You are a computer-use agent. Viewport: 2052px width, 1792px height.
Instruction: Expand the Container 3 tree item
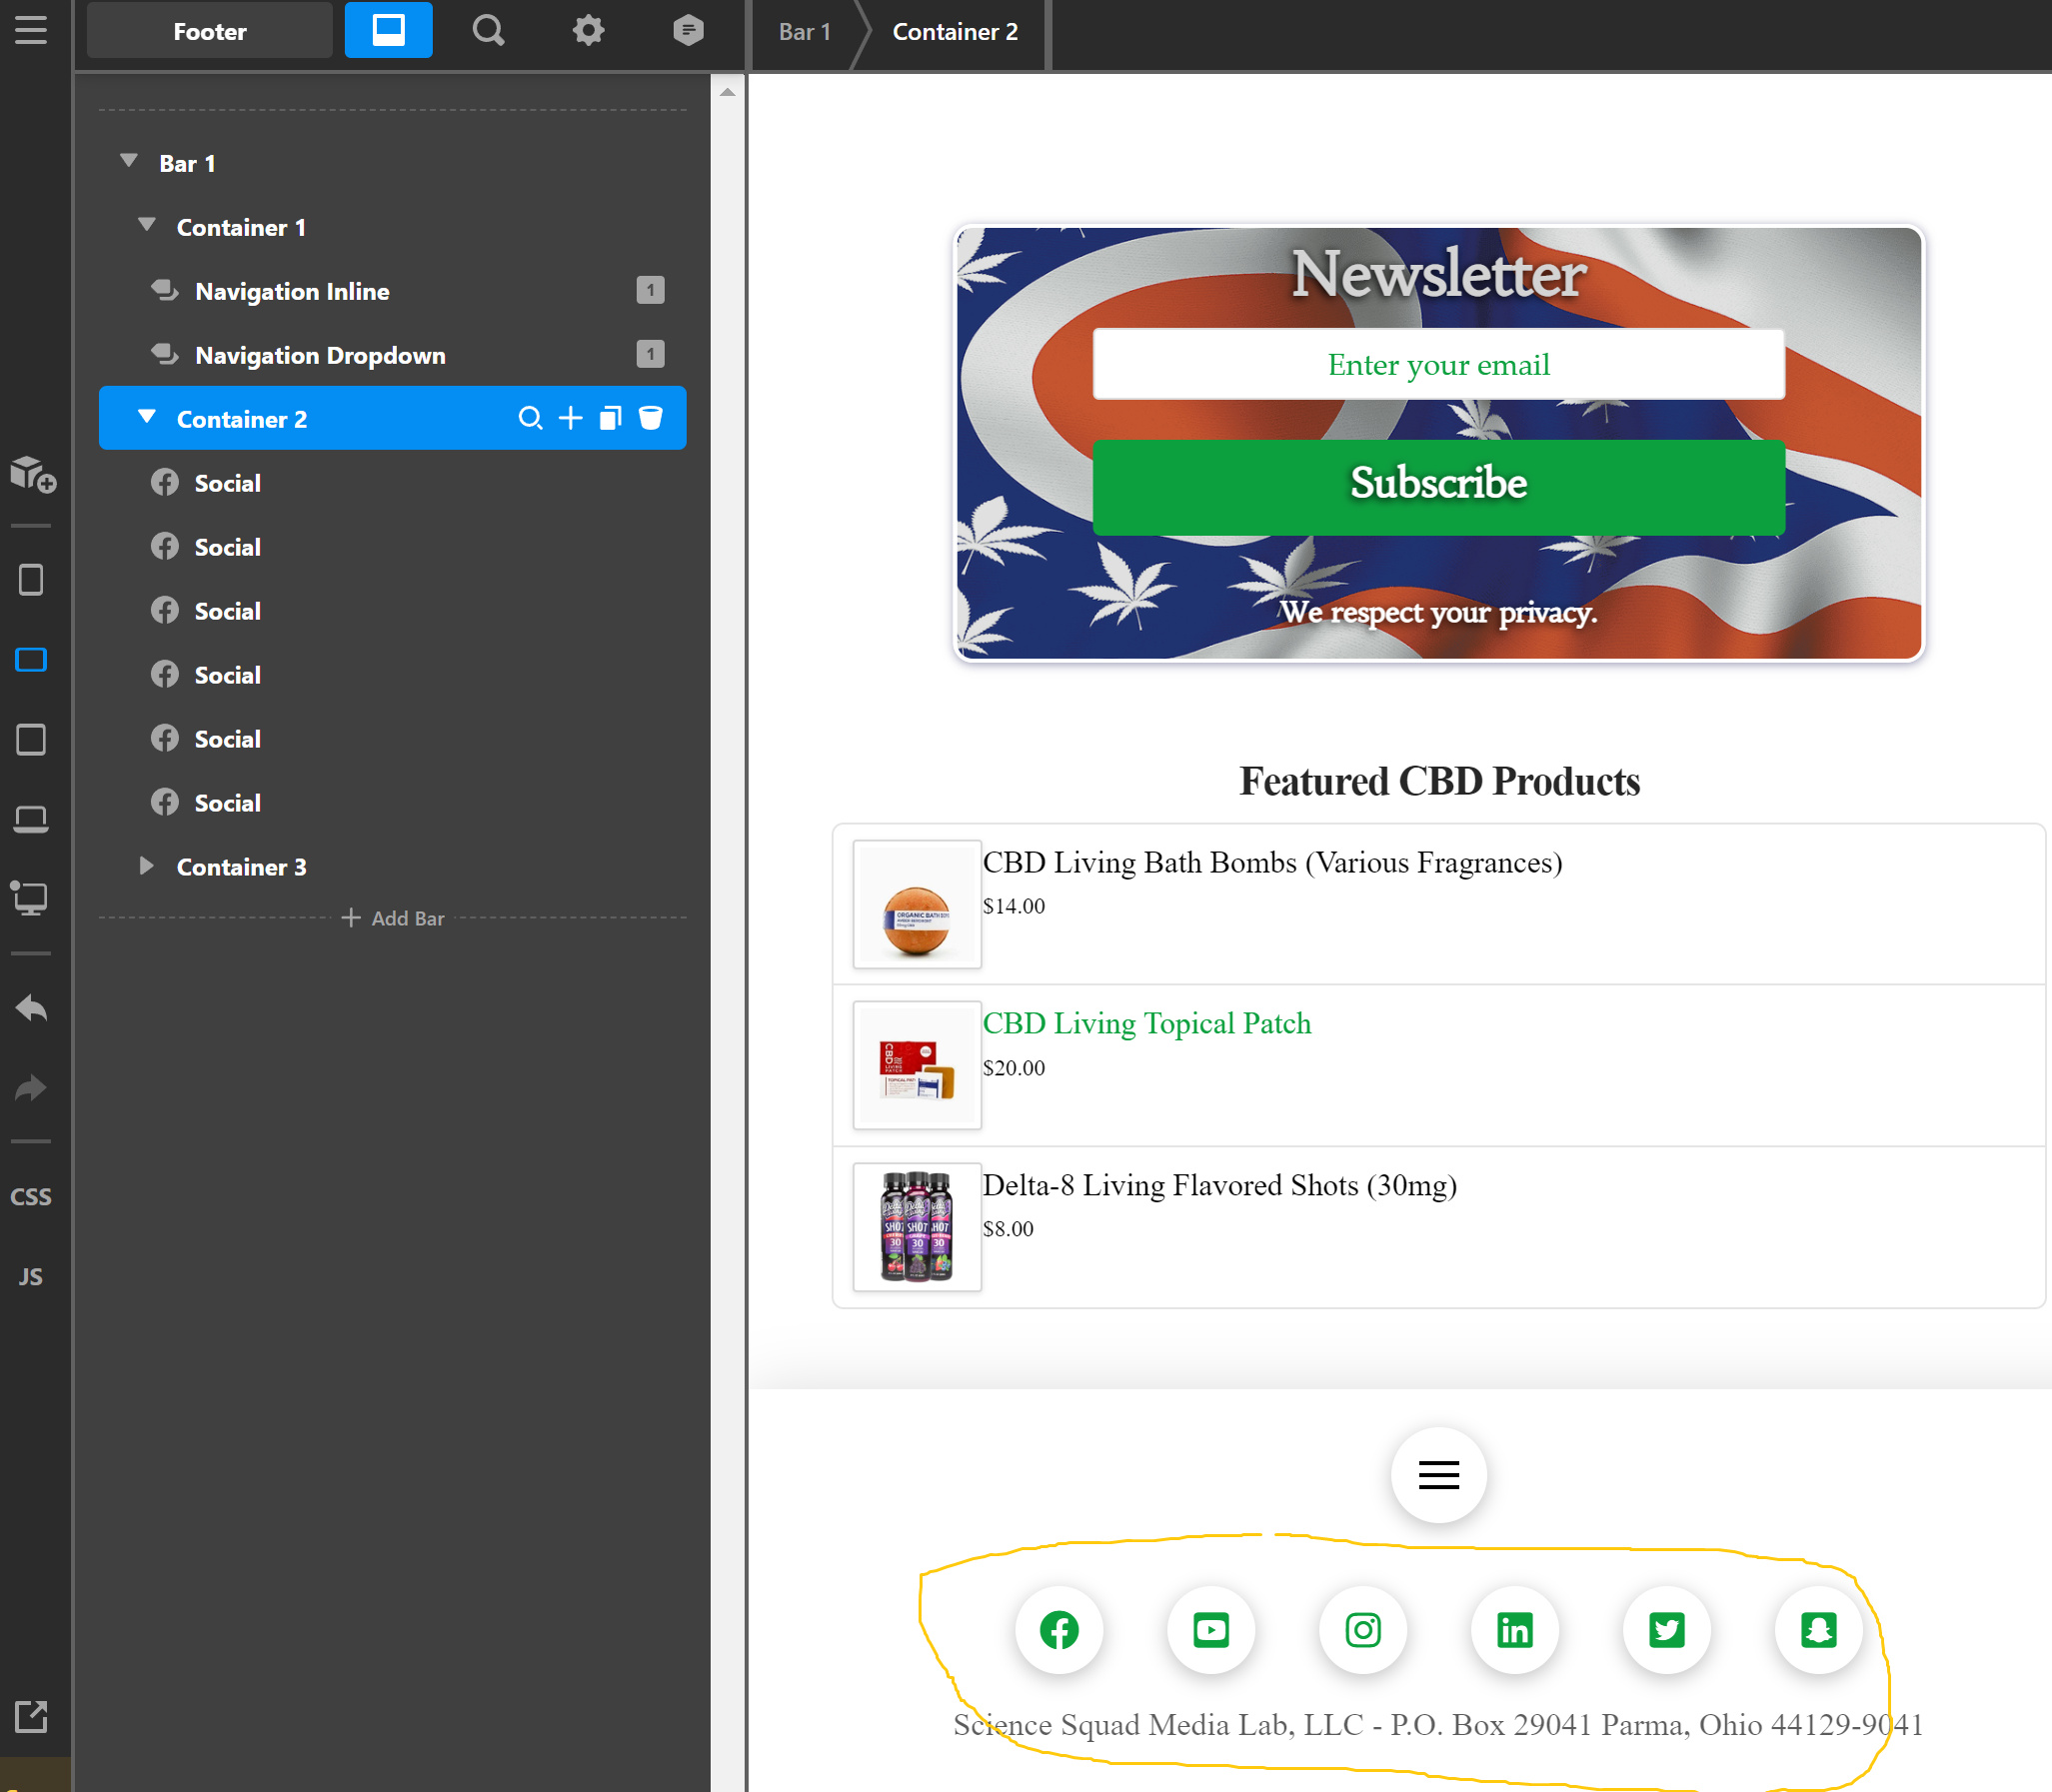click(x=147, y=865)
